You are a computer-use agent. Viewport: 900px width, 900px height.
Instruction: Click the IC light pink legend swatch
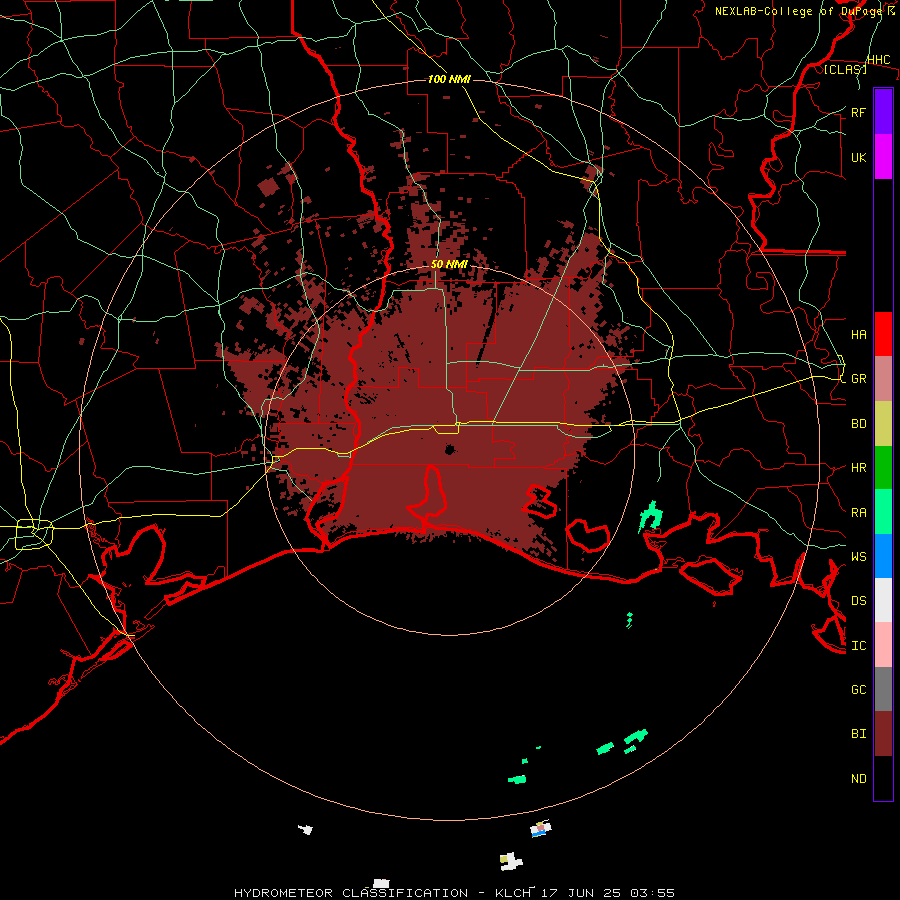tap(883, 645)
